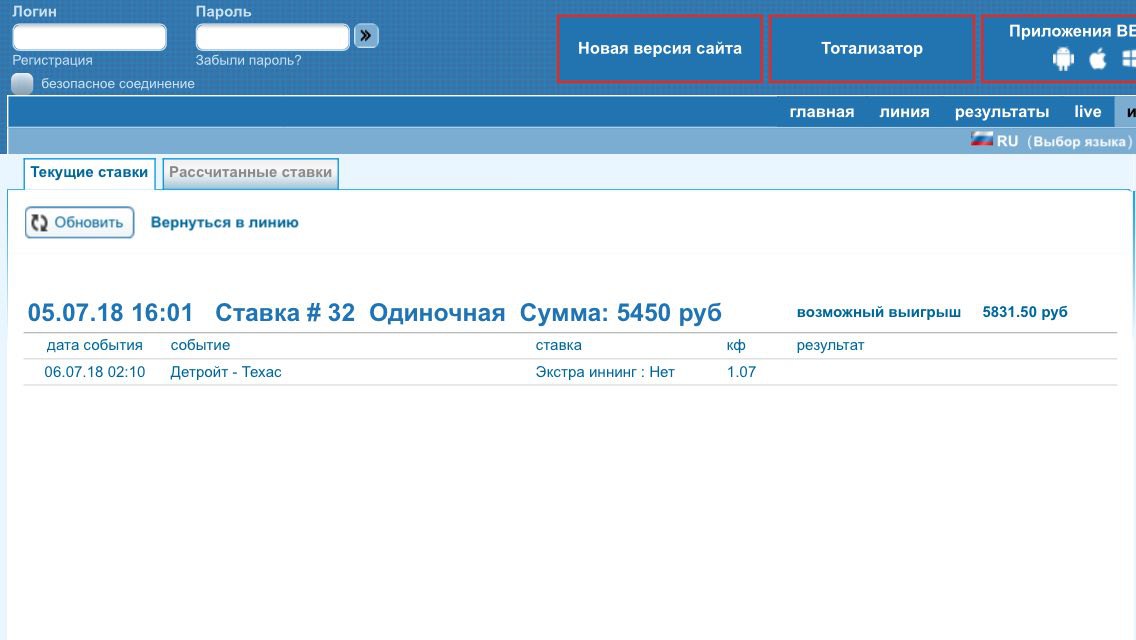The width and height of the screenshot is (1136, 640).
Task: Click the Windows app icon
Action: pos(1129,59)
